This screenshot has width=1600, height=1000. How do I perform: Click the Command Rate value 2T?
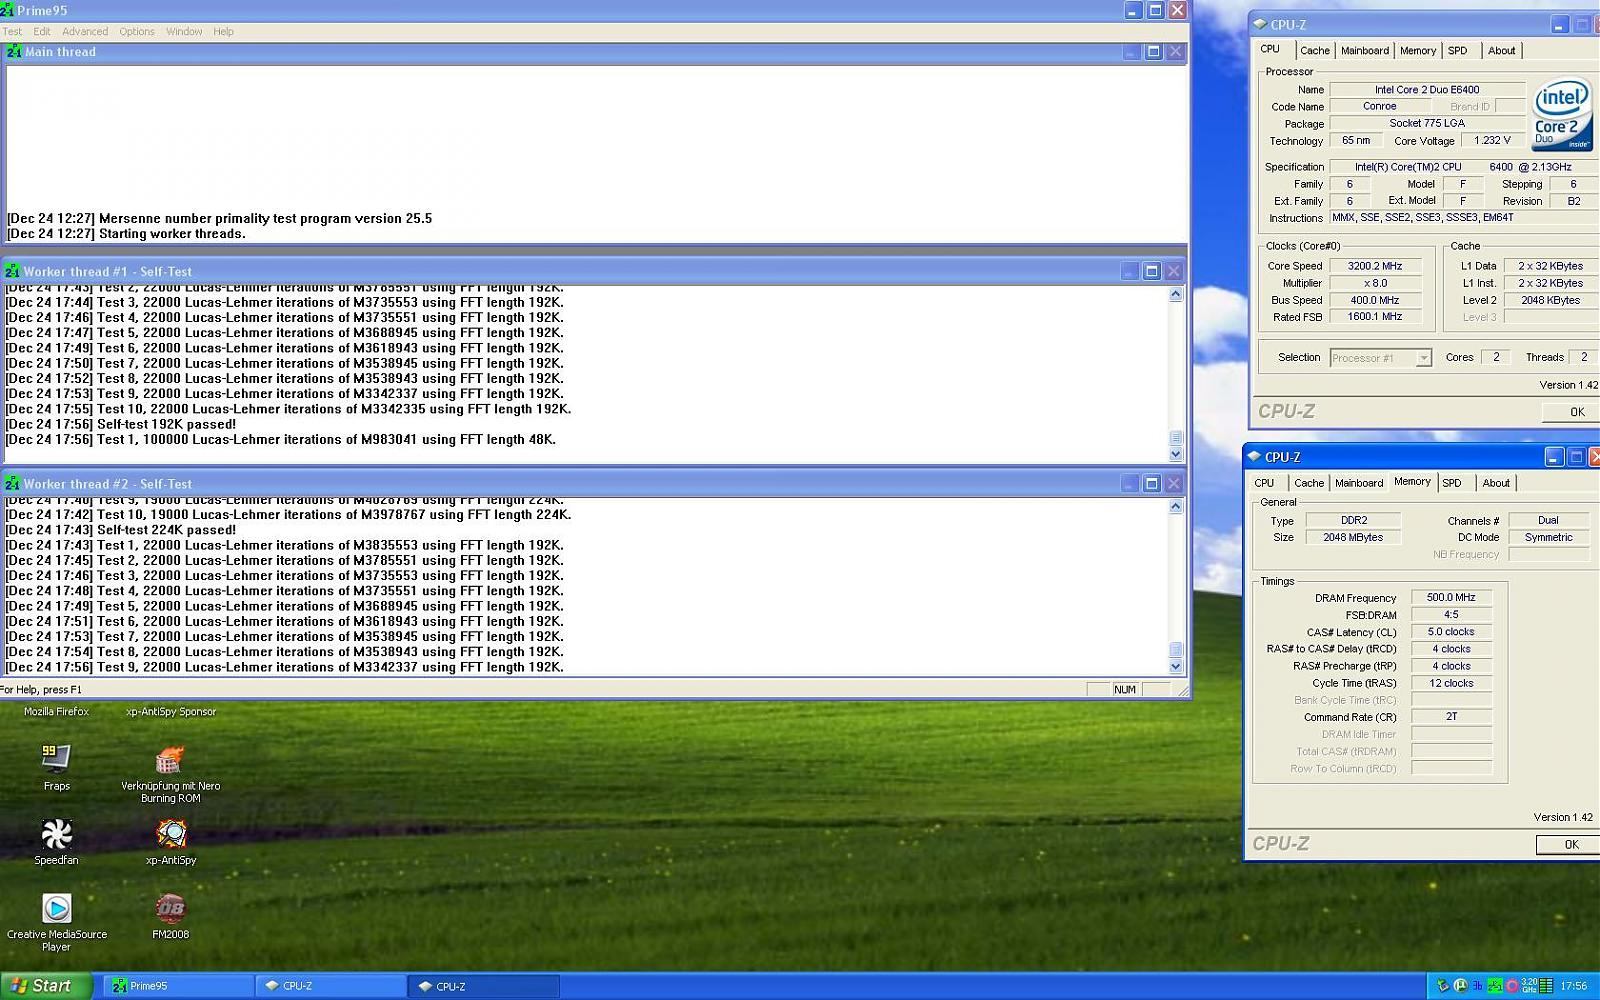[x=1451, y=717]
